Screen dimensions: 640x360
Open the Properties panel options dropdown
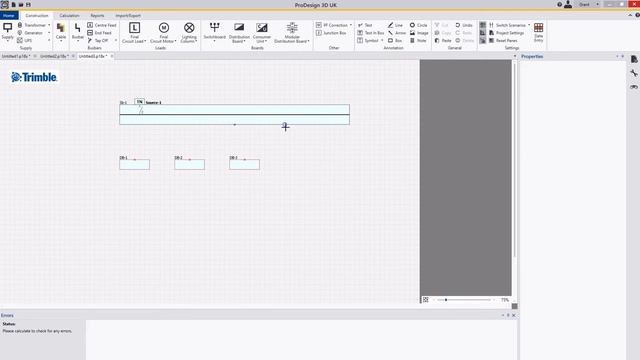point(617,56)
